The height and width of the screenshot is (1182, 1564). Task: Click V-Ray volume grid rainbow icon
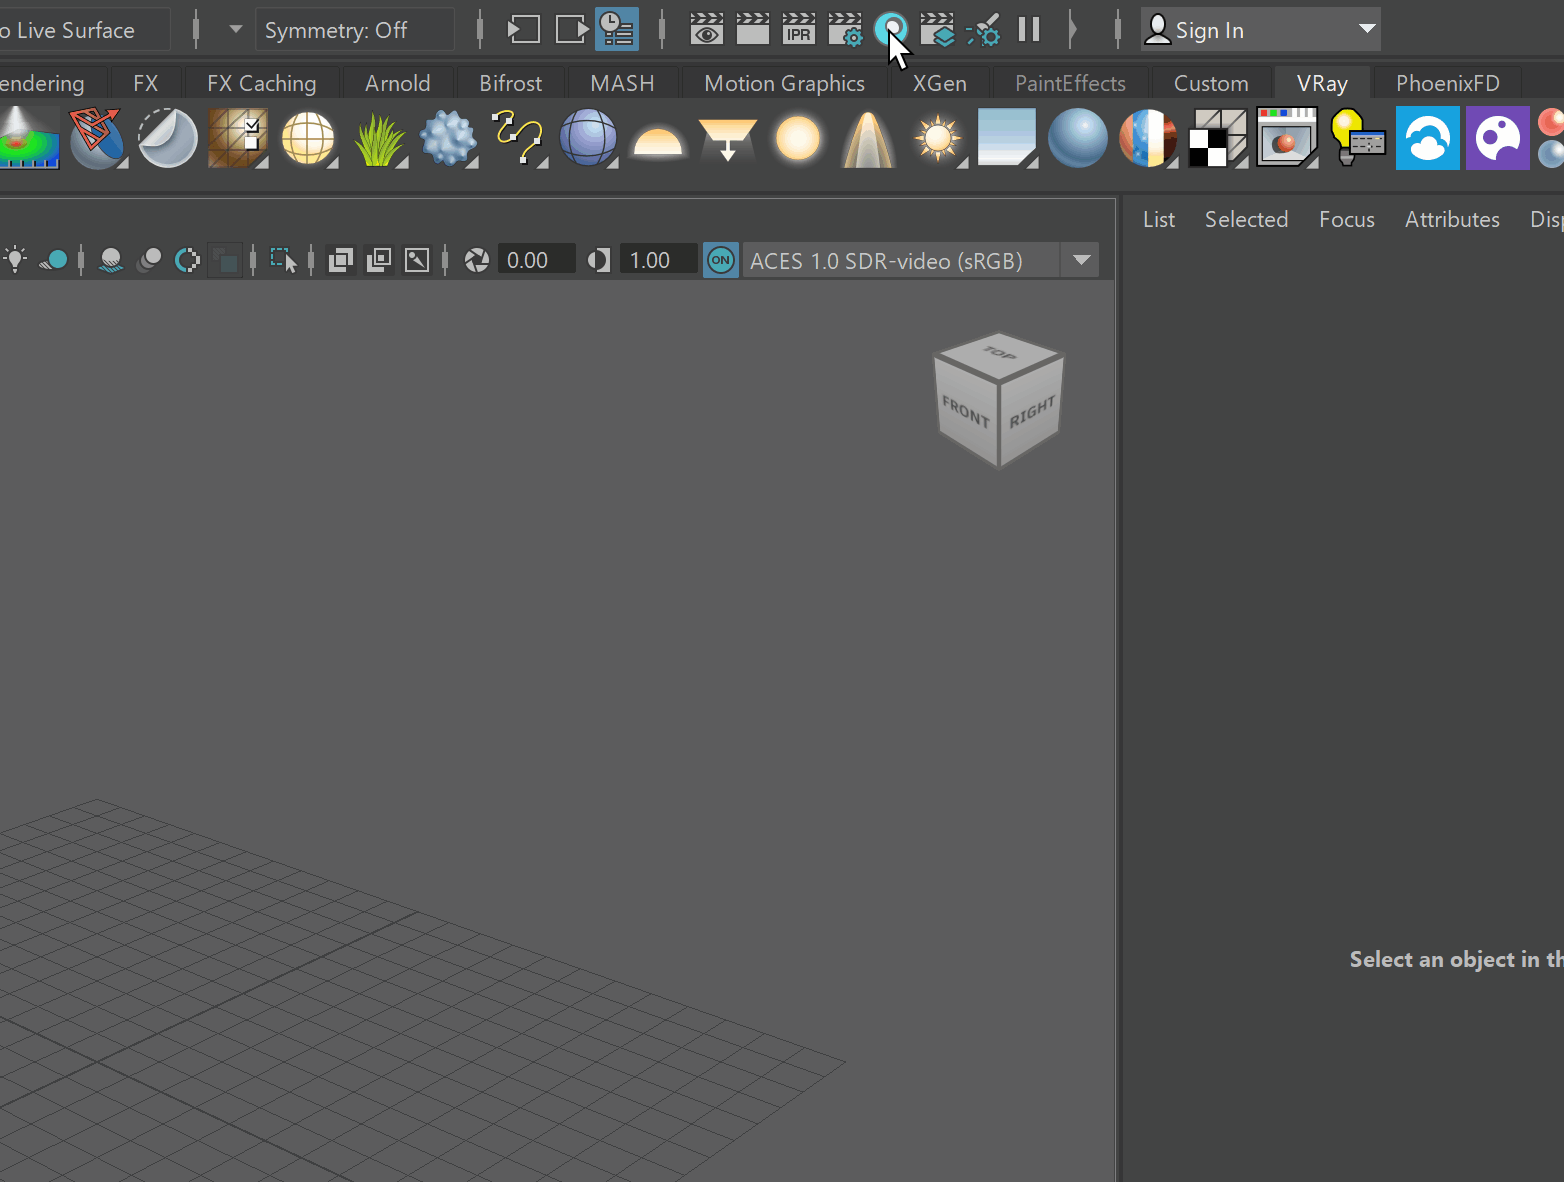point(28,137)
